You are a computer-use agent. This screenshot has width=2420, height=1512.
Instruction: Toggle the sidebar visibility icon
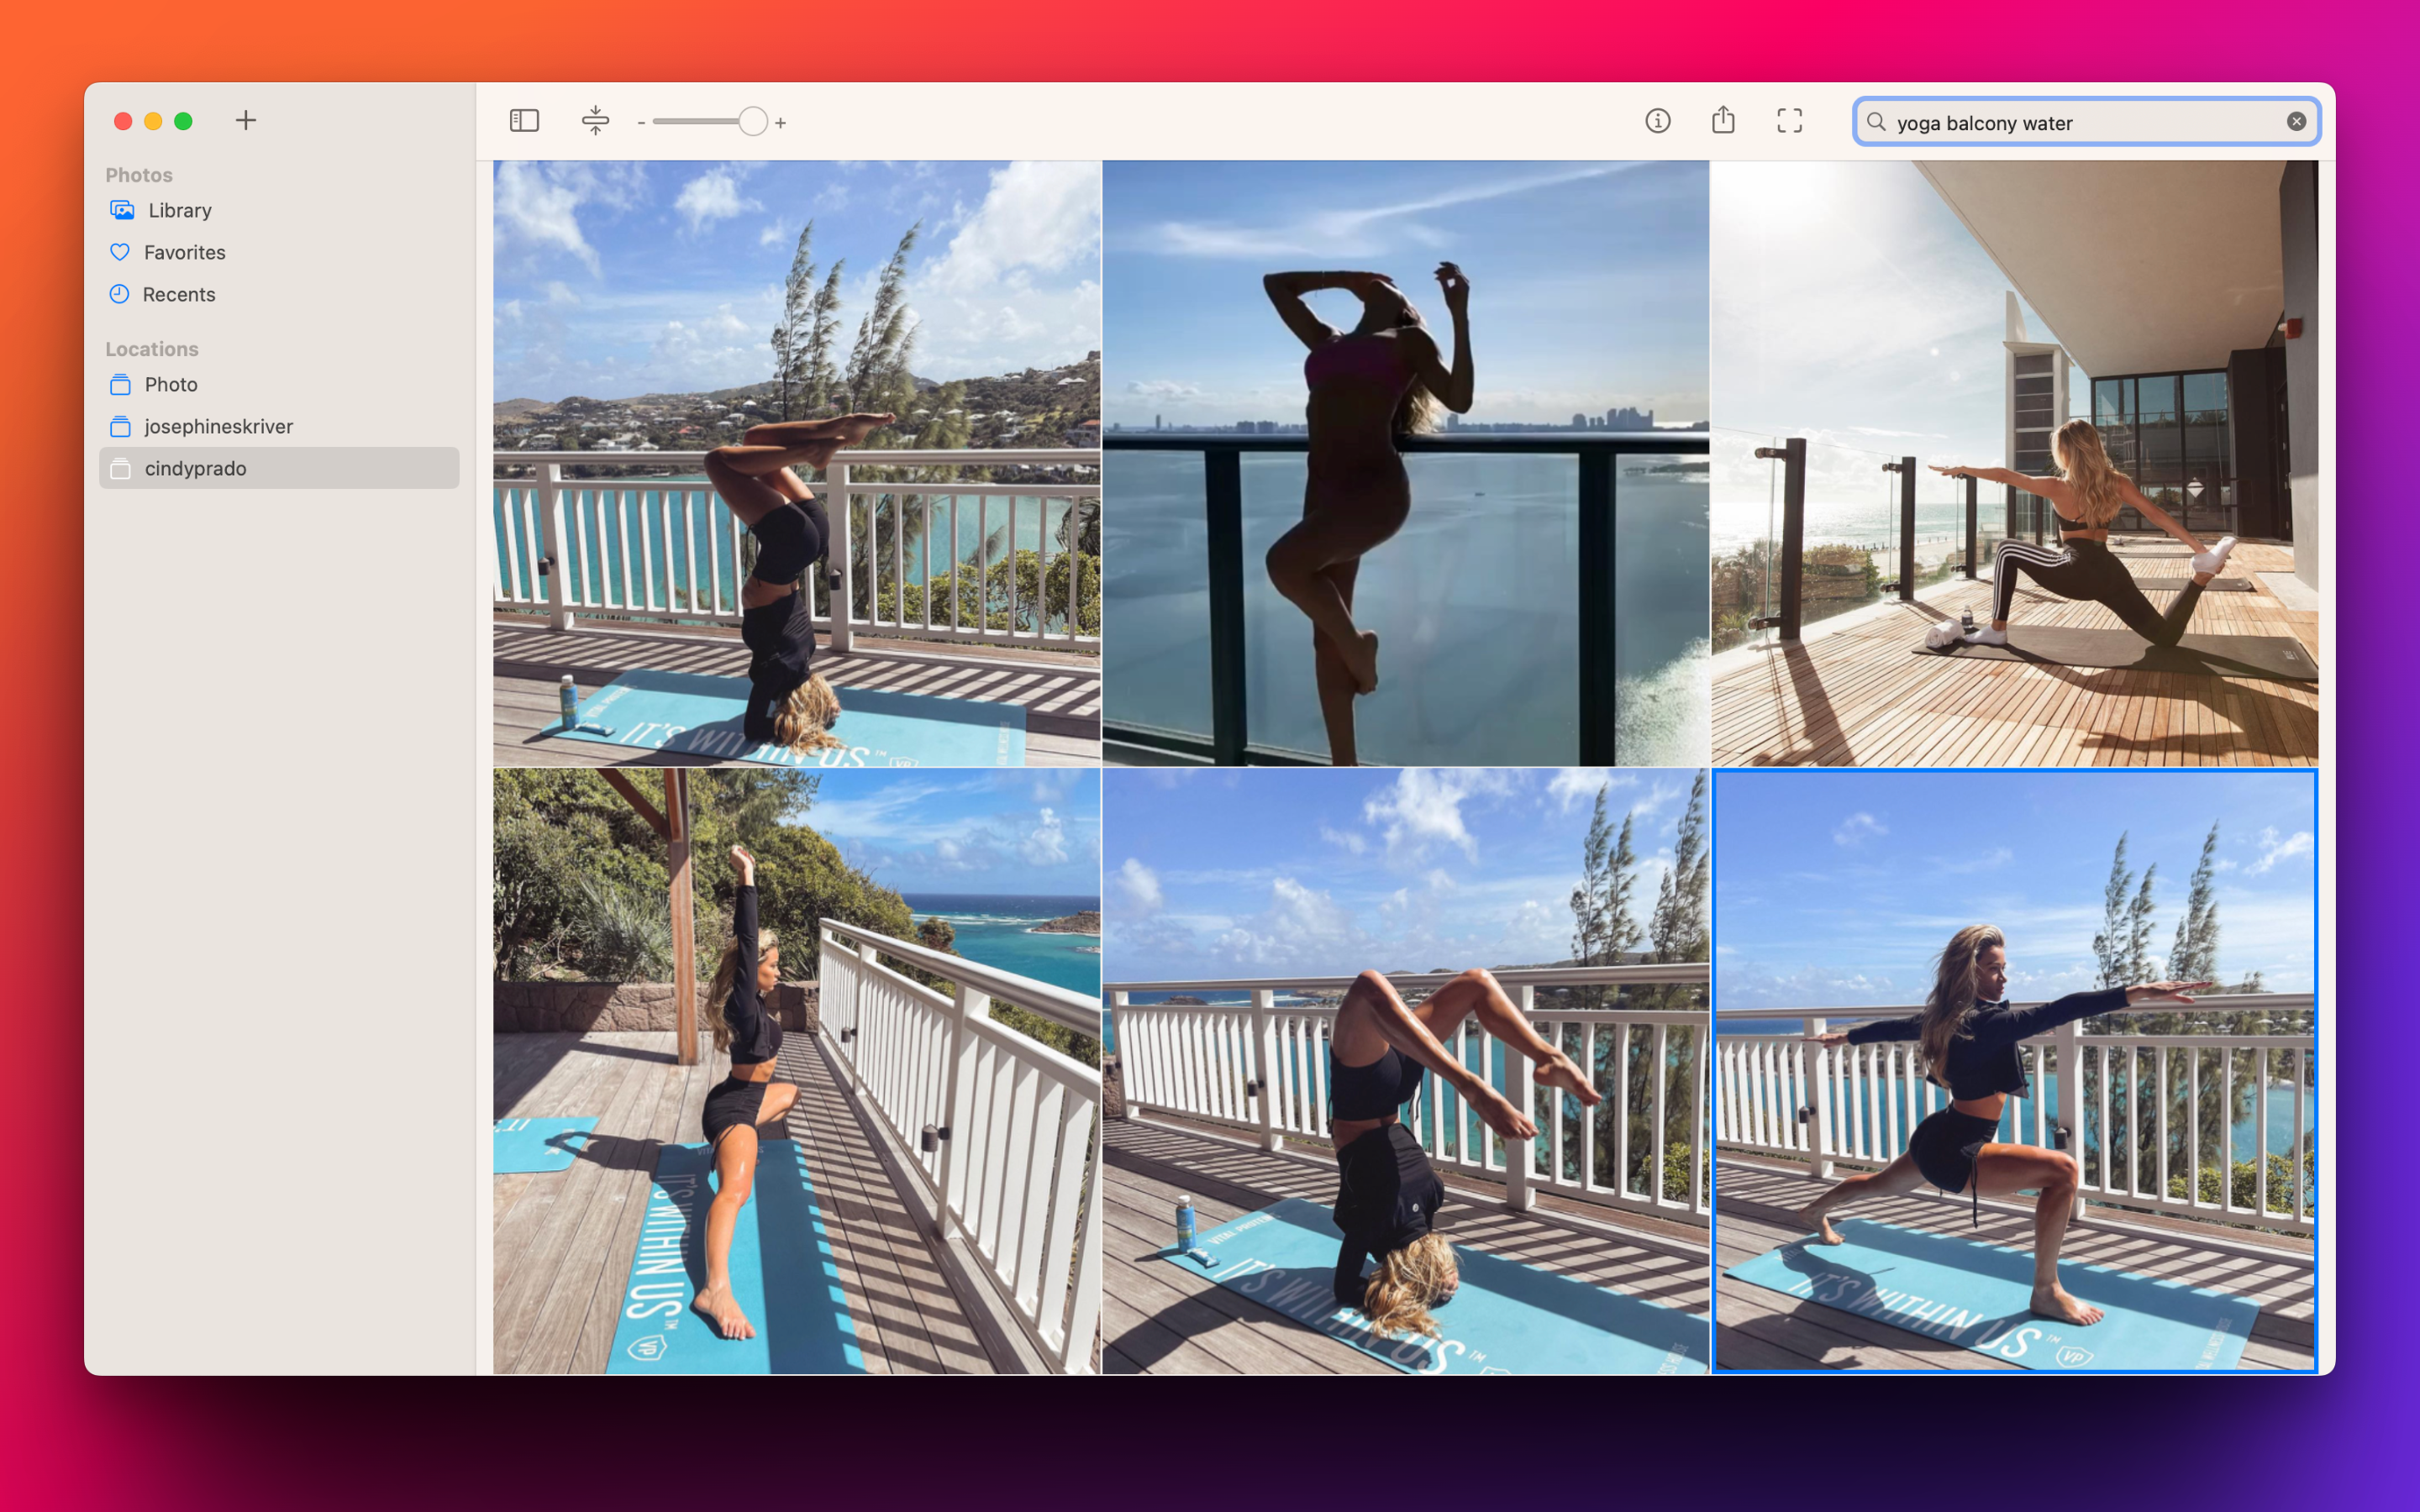click(524, 120)
